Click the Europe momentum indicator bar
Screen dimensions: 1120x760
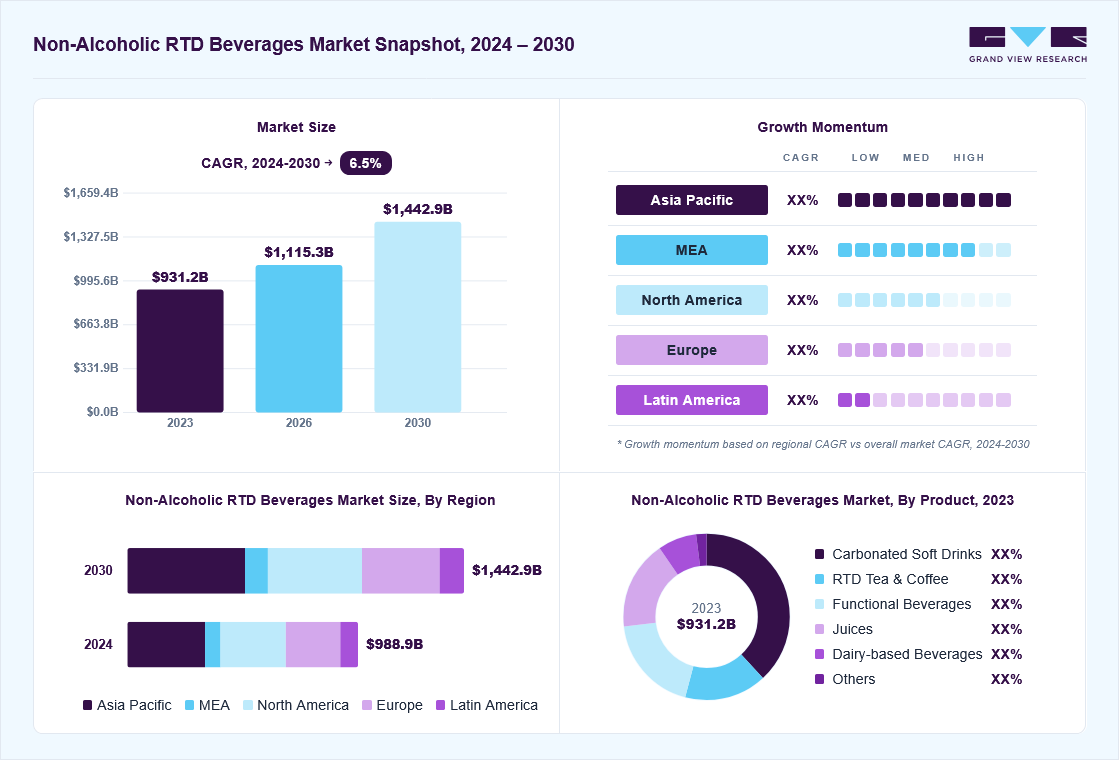[924, 350]
